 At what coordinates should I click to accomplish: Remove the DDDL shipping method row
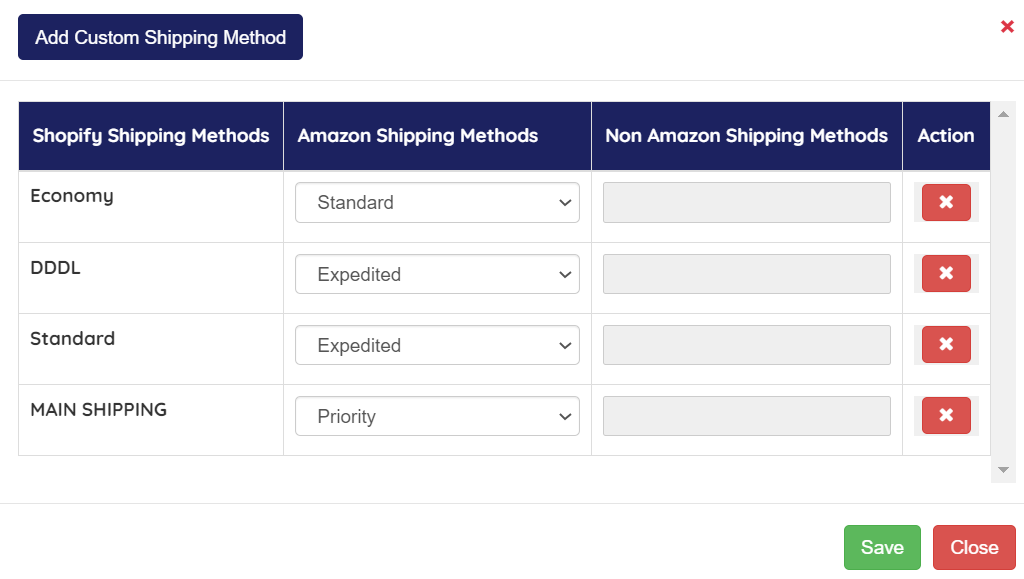pyautogui.click(x=946, y=273)
